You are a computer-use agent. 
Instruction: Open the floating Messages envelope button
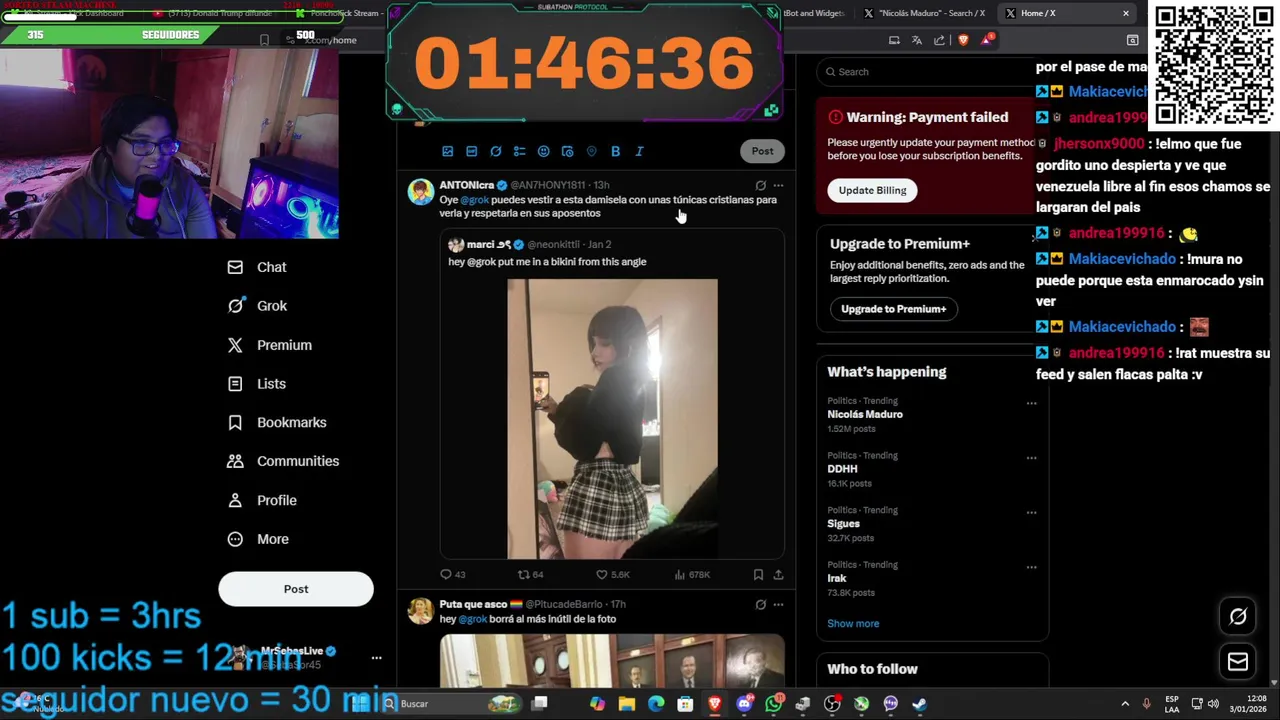point(1238,662)
